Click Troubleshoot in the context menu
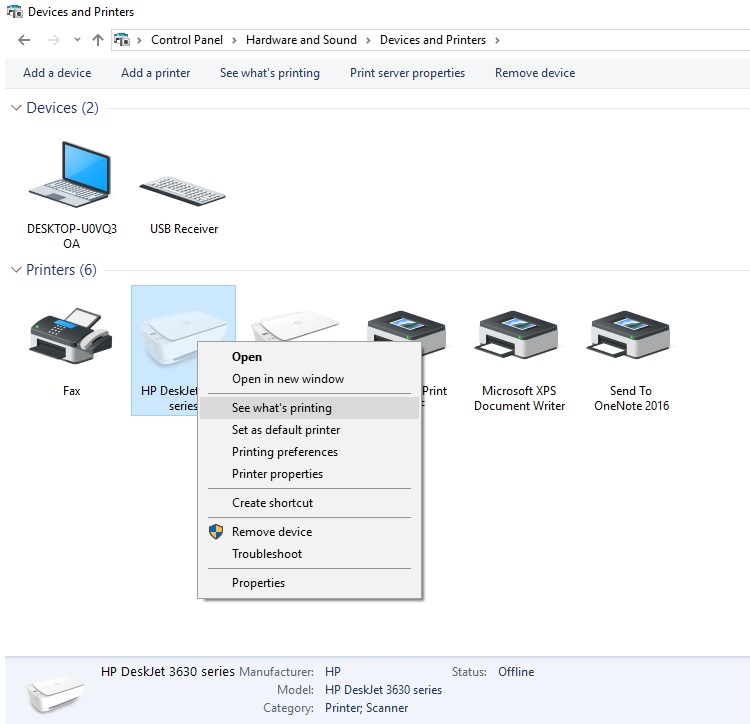This screenshot has width=750, height=724. pos(267,554)
